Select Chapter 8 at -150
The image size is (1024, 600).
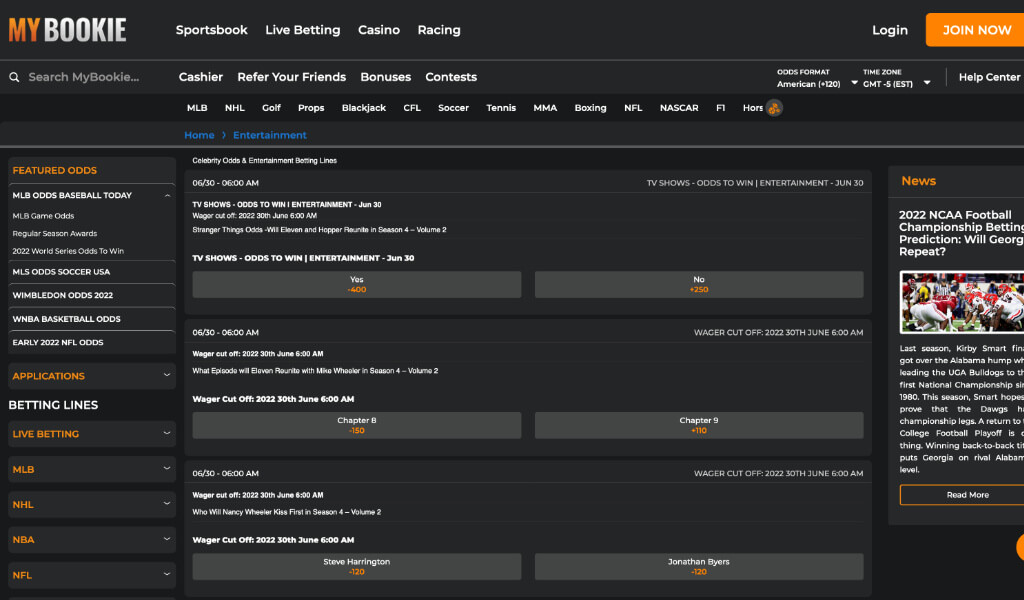coord(357,425)
